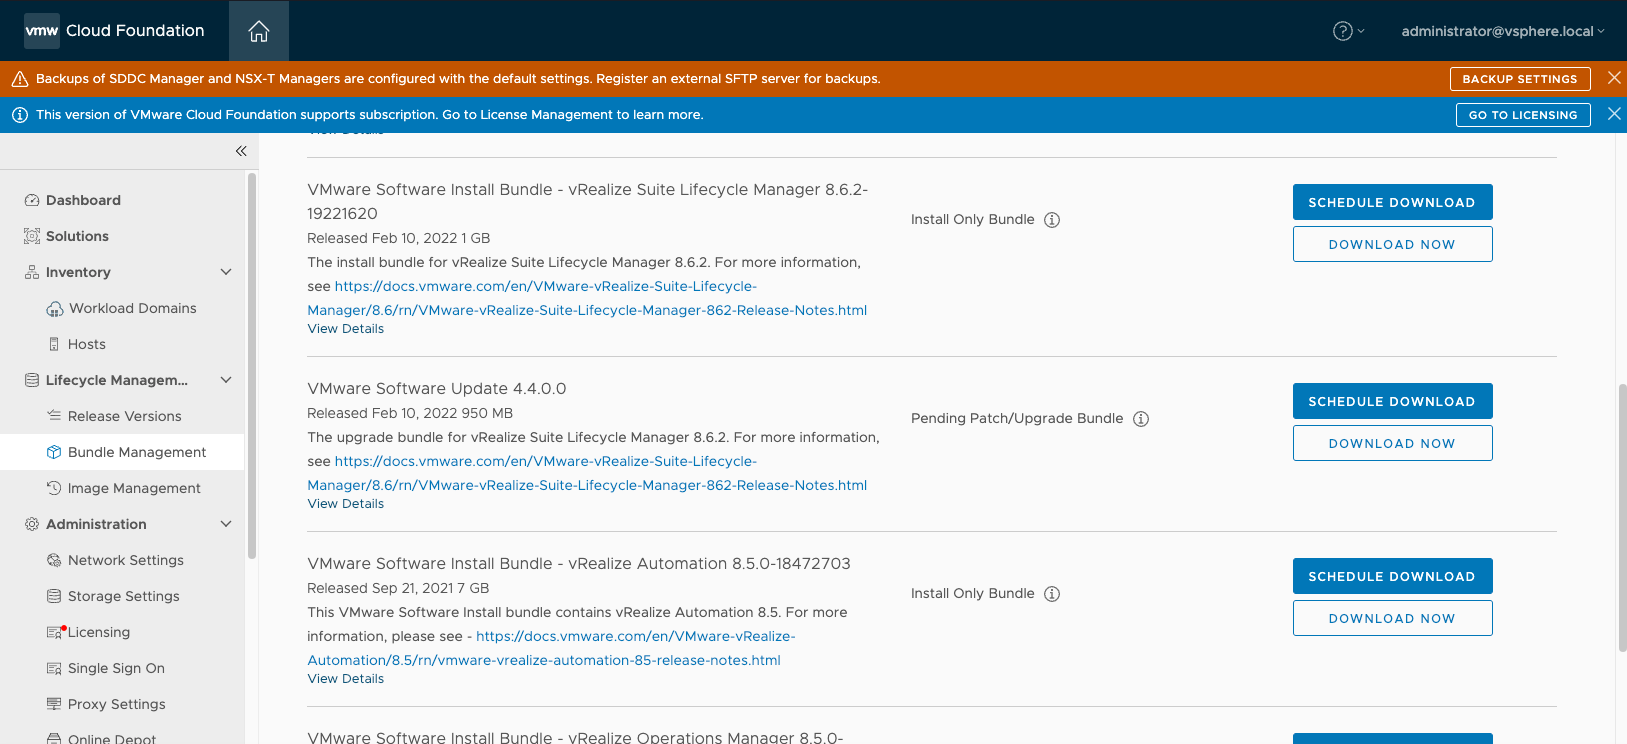Click the Administration gear icon
This screenshot has width=1627, height=744.
coord(32,524)
